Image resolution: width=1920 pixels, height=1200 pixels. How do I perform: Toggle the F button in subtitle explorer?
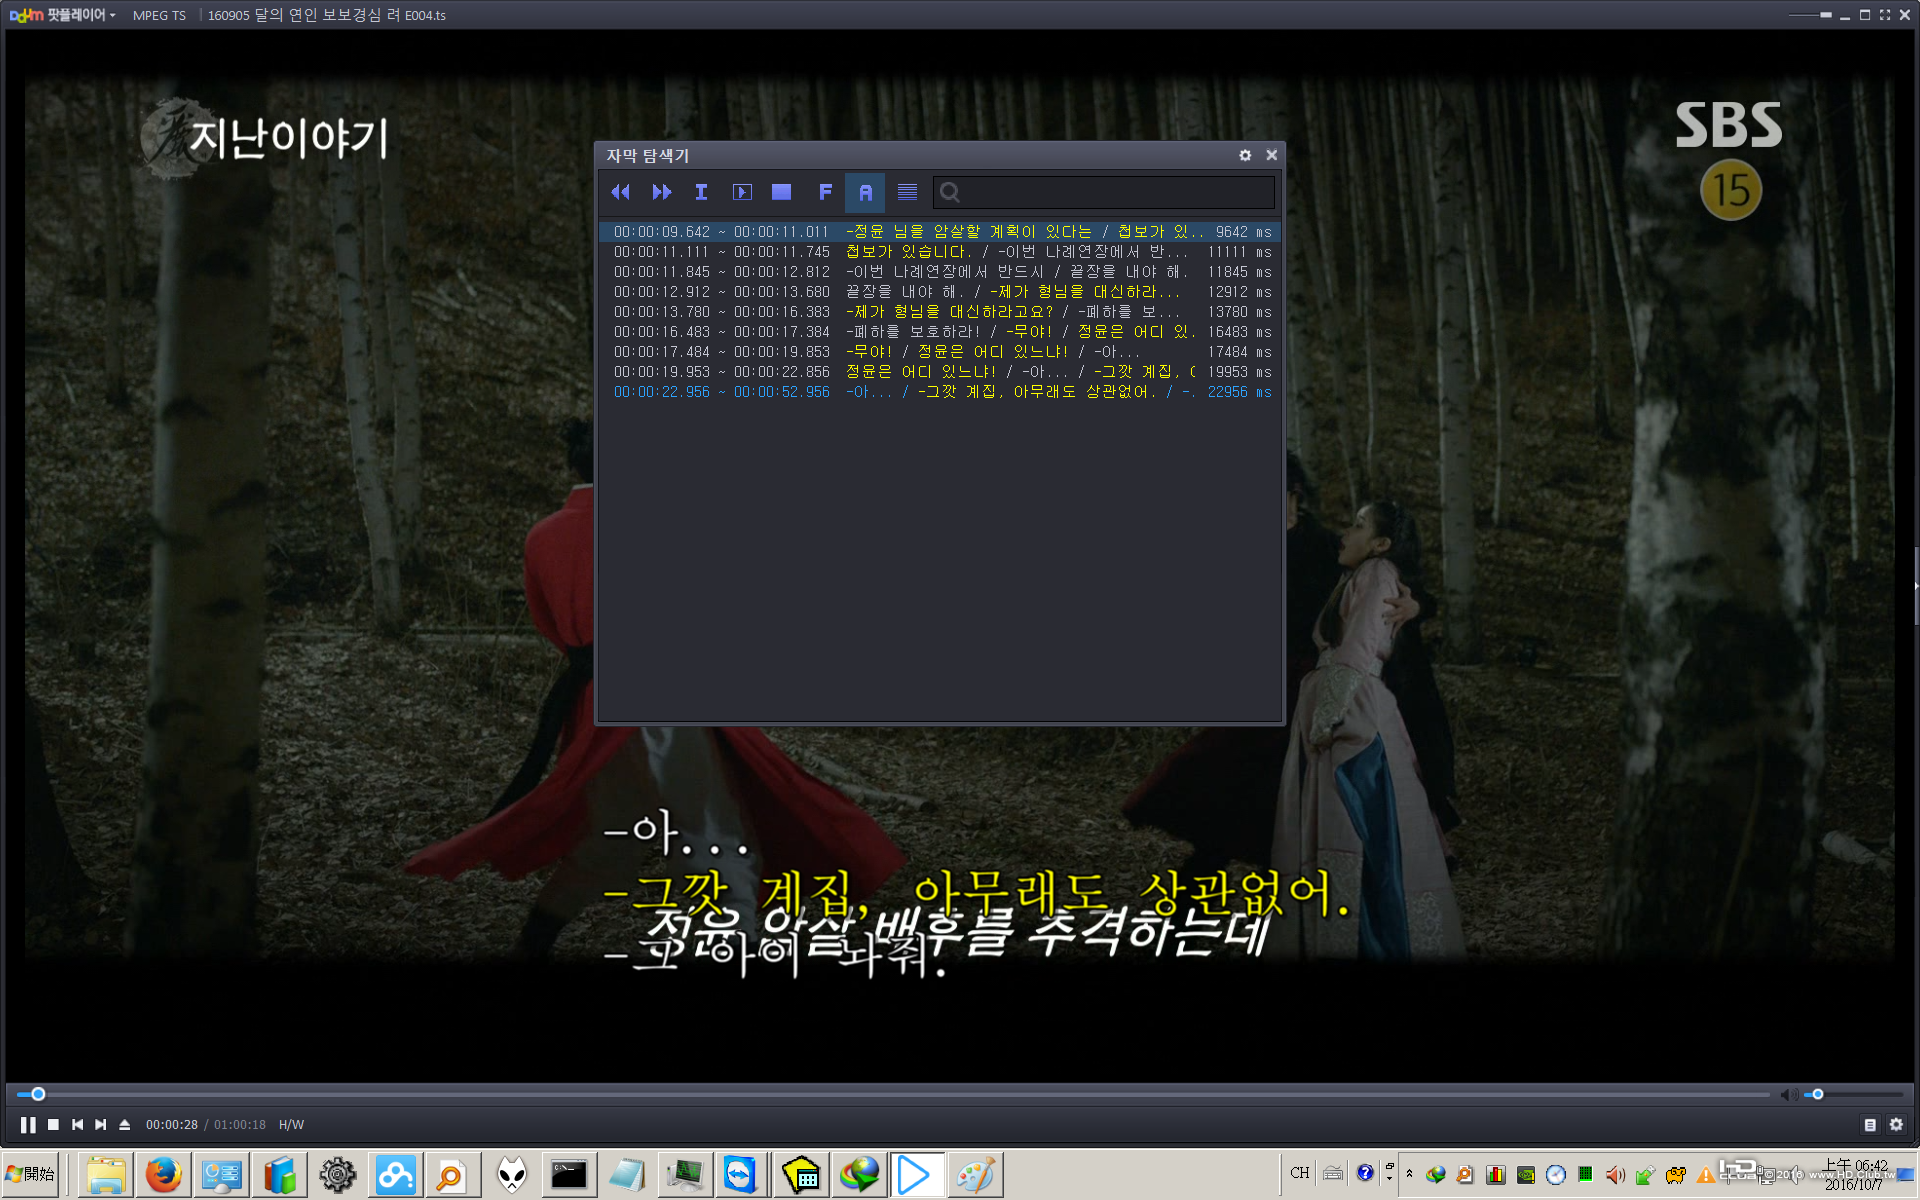(825, 192)
